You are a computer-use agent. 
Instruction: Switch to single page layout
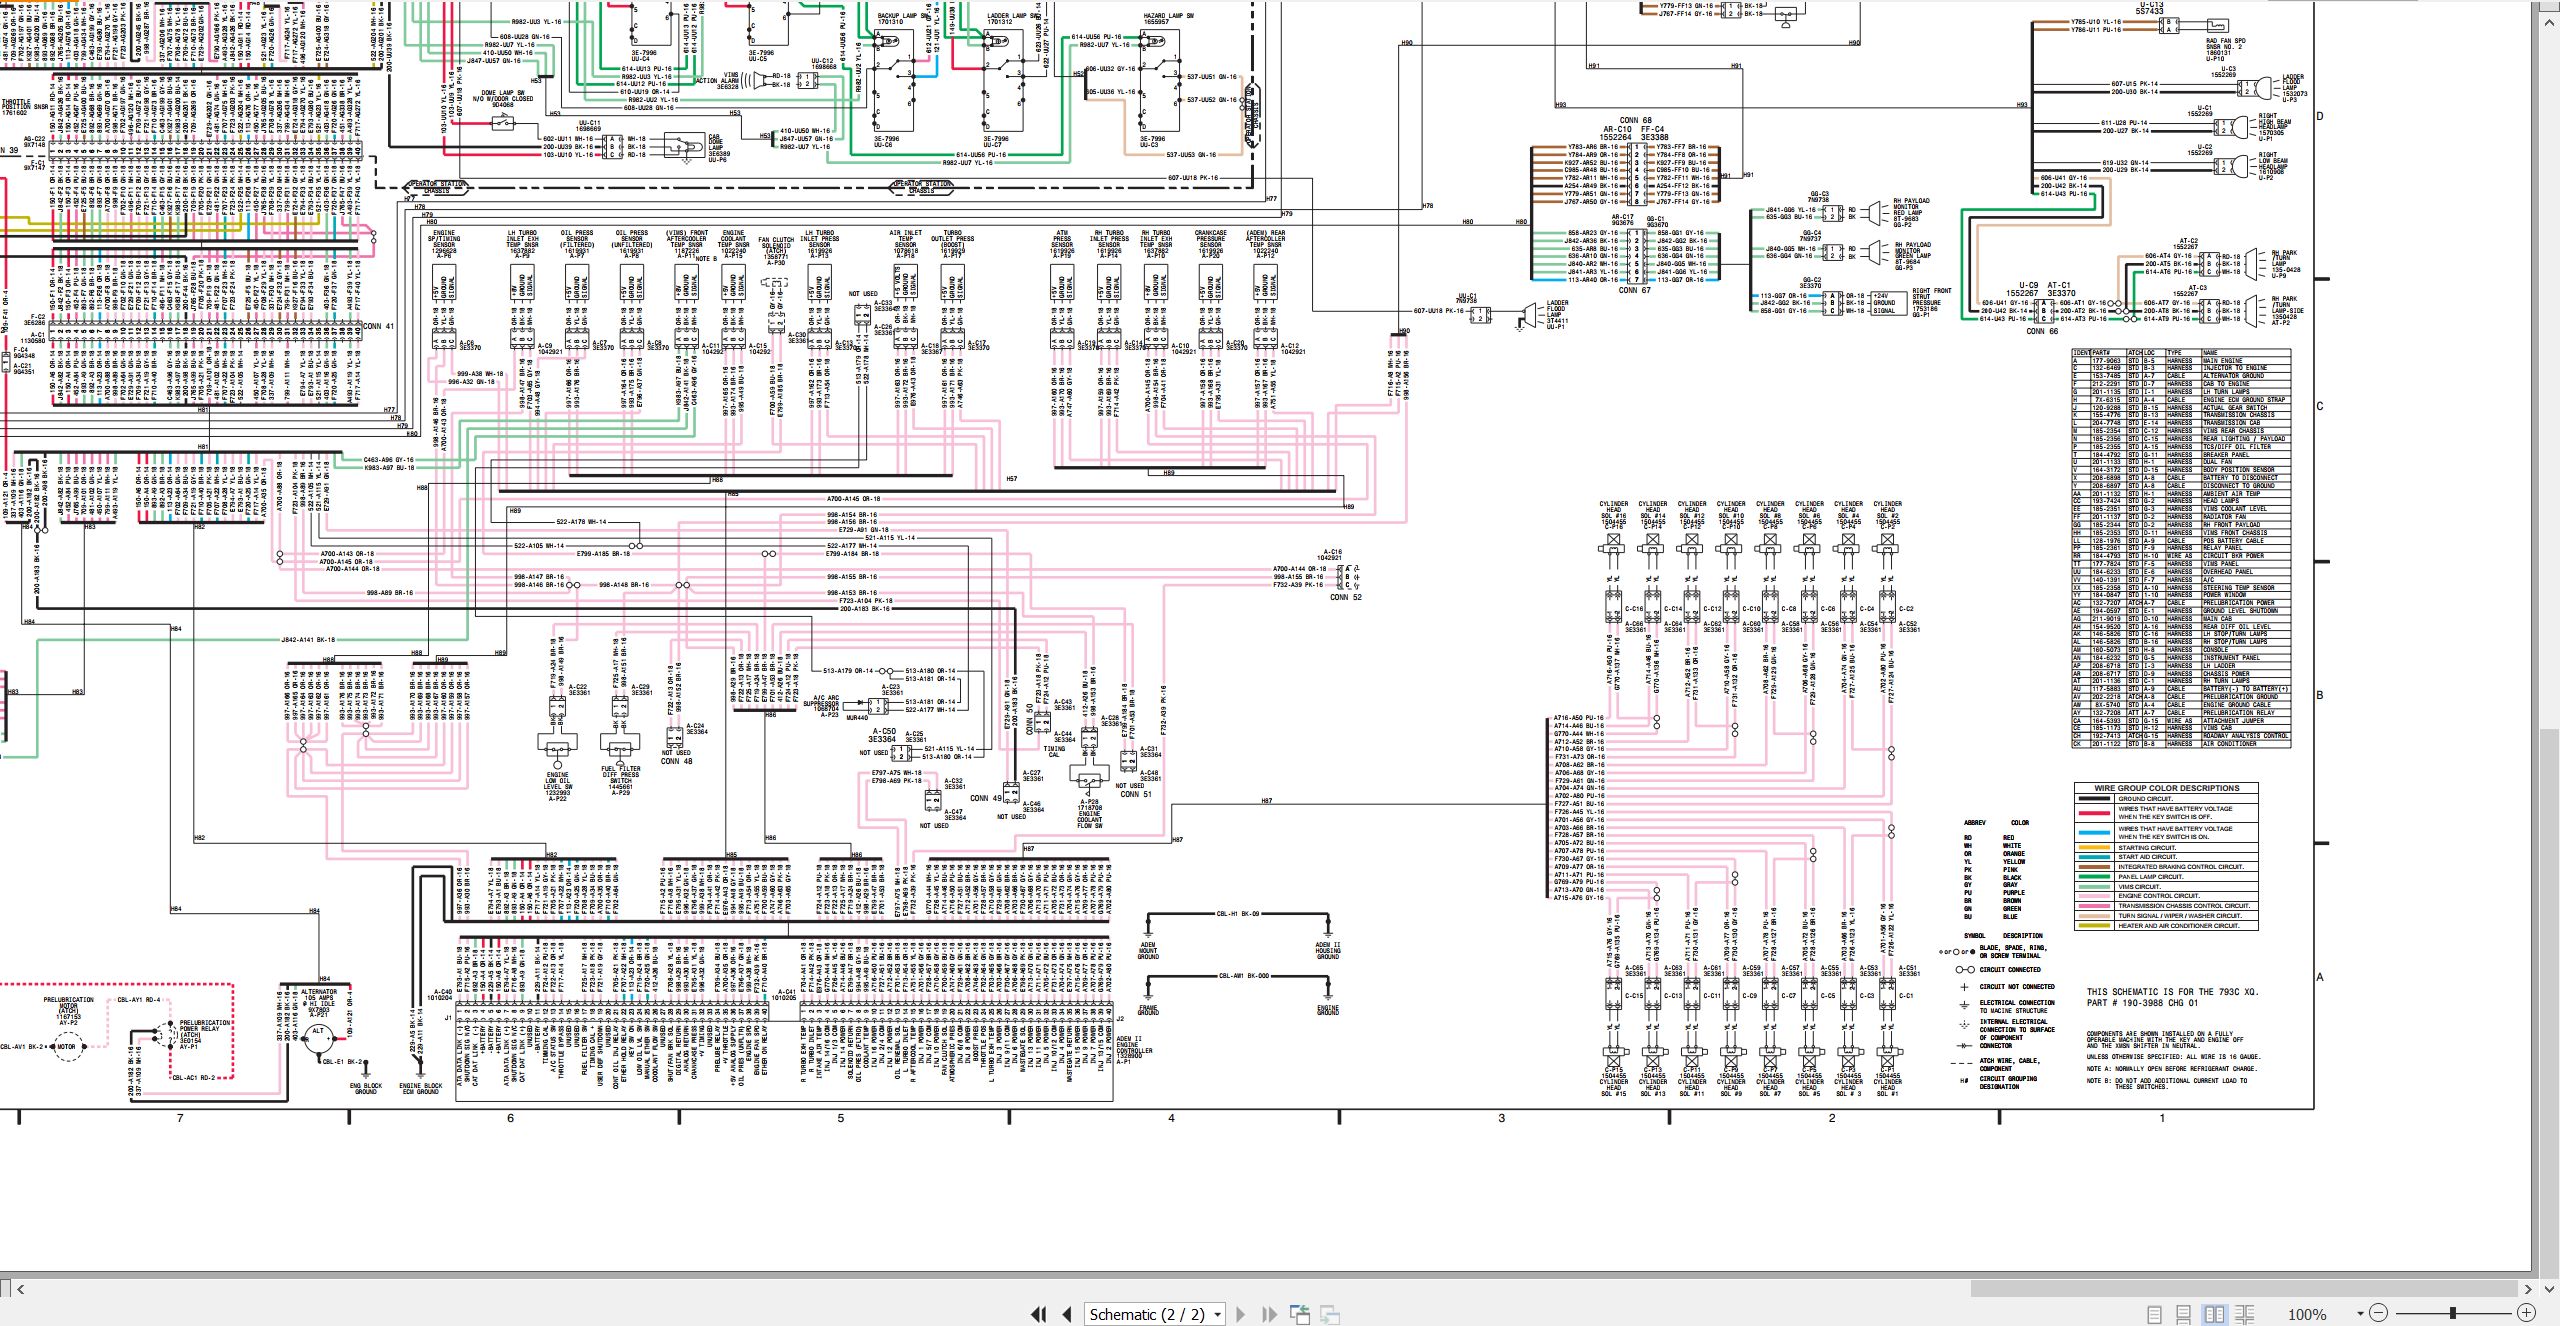pos(2155,1314)
